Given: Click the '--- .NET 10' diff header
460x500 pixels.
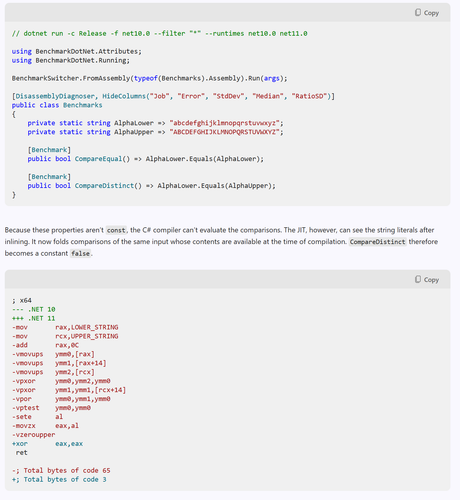Looking at the screenshot, I should (33, 309).
